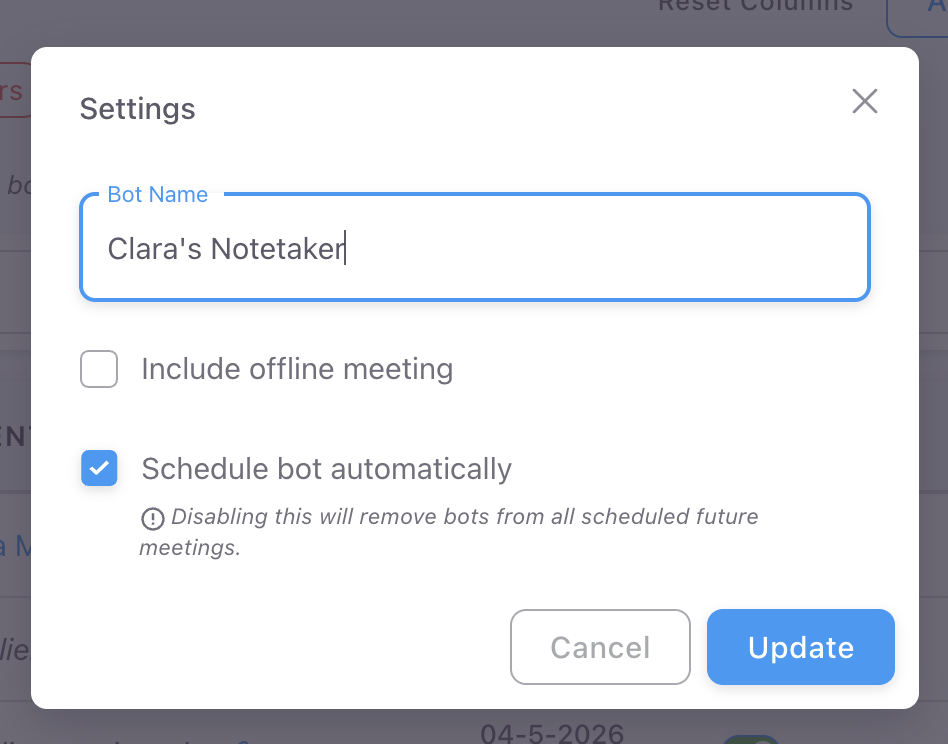Select Reset Columns behind the dialog
948x744 pixels.
[755, 6]
